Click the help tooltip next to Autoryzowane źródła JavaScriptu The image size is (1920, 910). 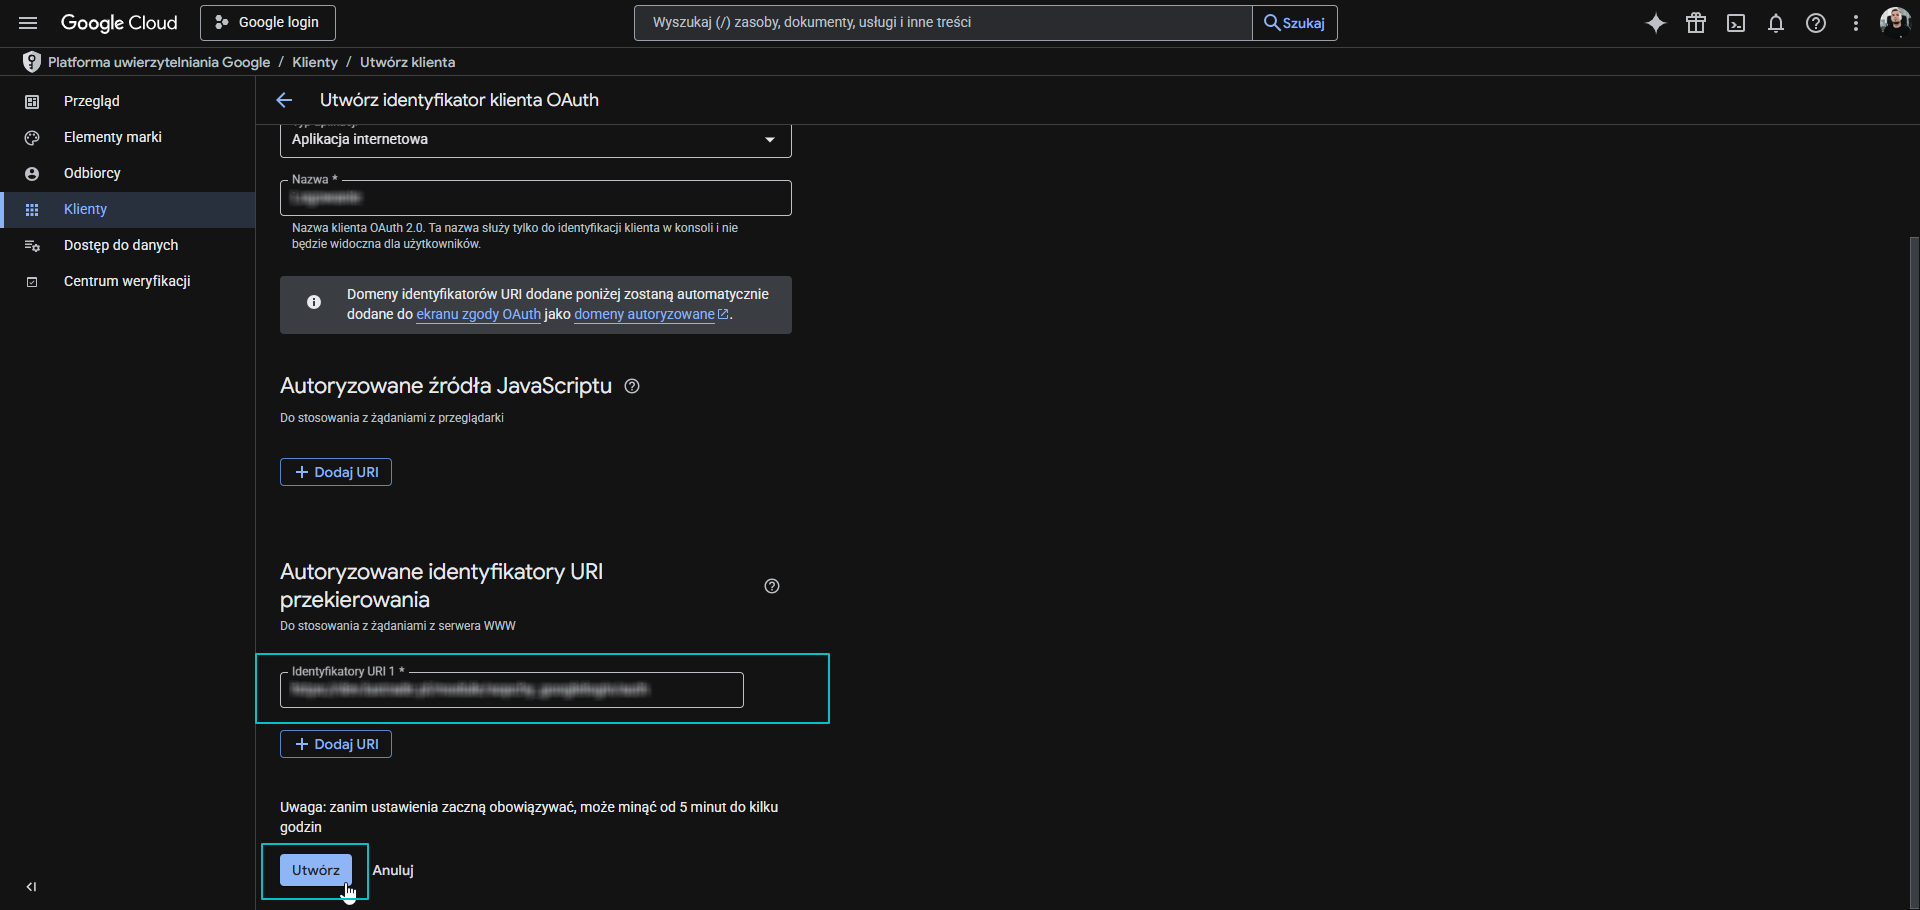[632, 386]
